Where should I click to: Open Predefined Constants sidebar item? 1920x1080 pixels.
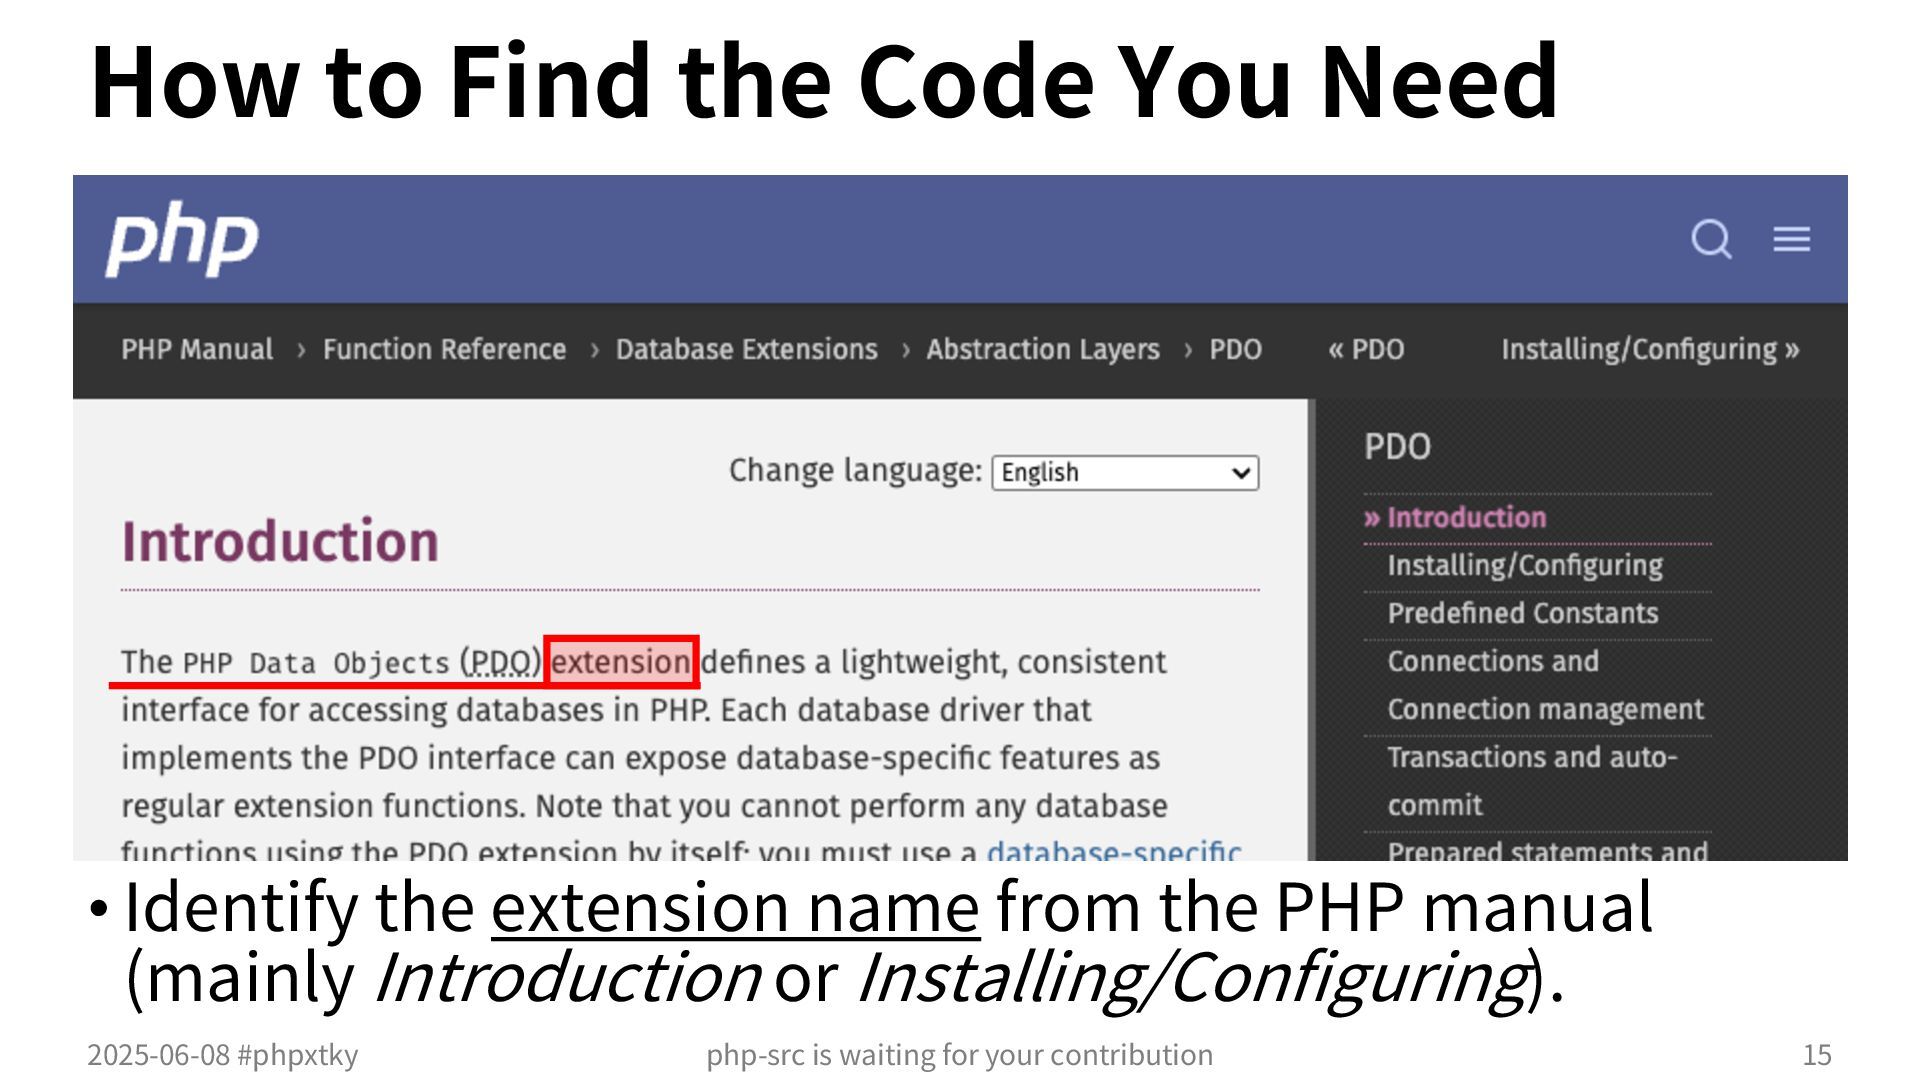[x=1522, y=613]
